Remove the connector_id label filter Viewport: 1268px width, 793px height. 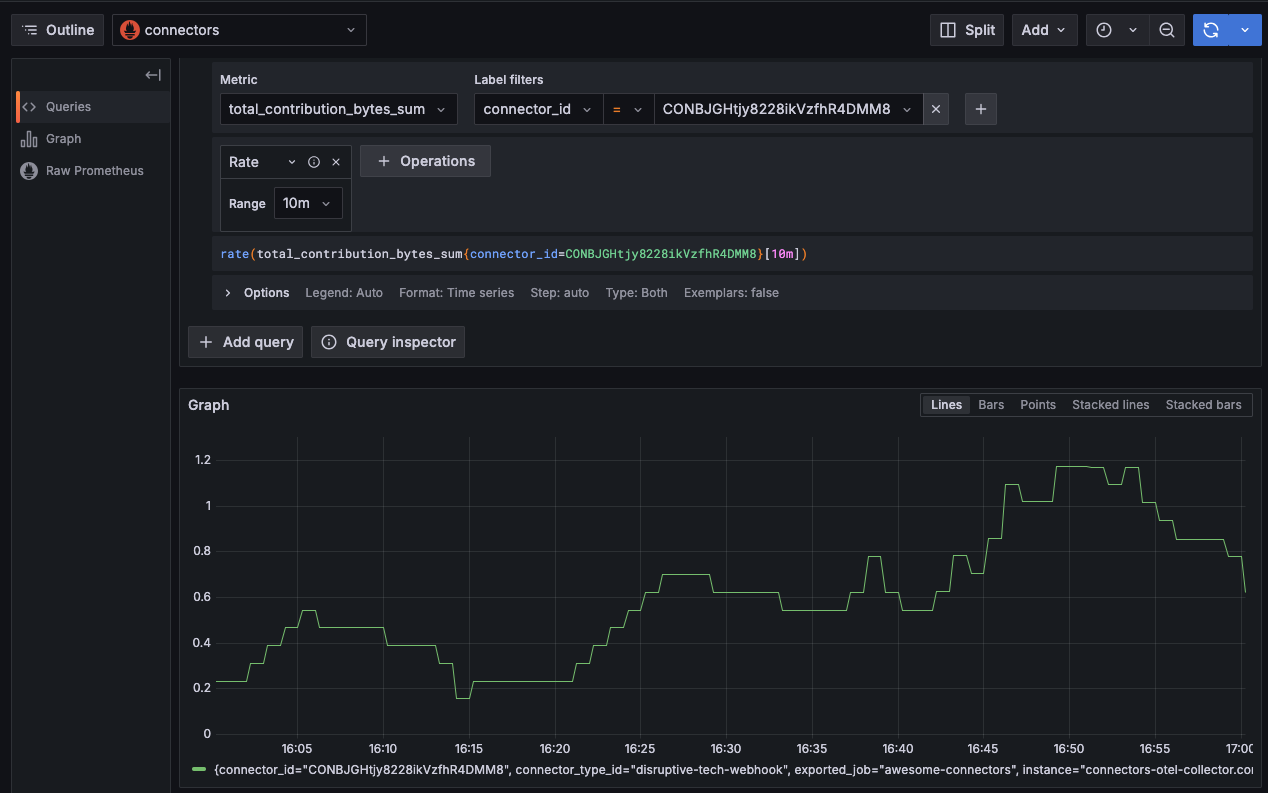pyautogui.click(x=935, y=109)
